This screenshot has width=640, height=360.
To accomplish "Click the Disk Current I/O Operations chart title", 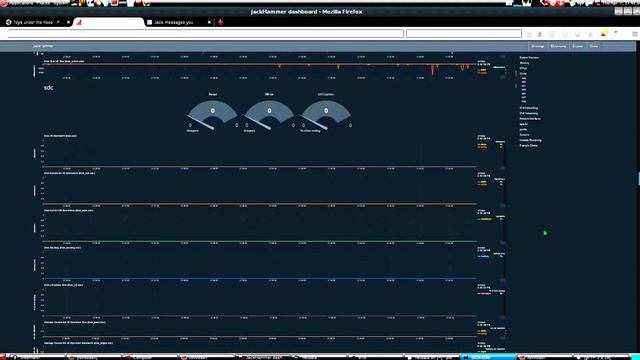I will (x=69, y=210).
